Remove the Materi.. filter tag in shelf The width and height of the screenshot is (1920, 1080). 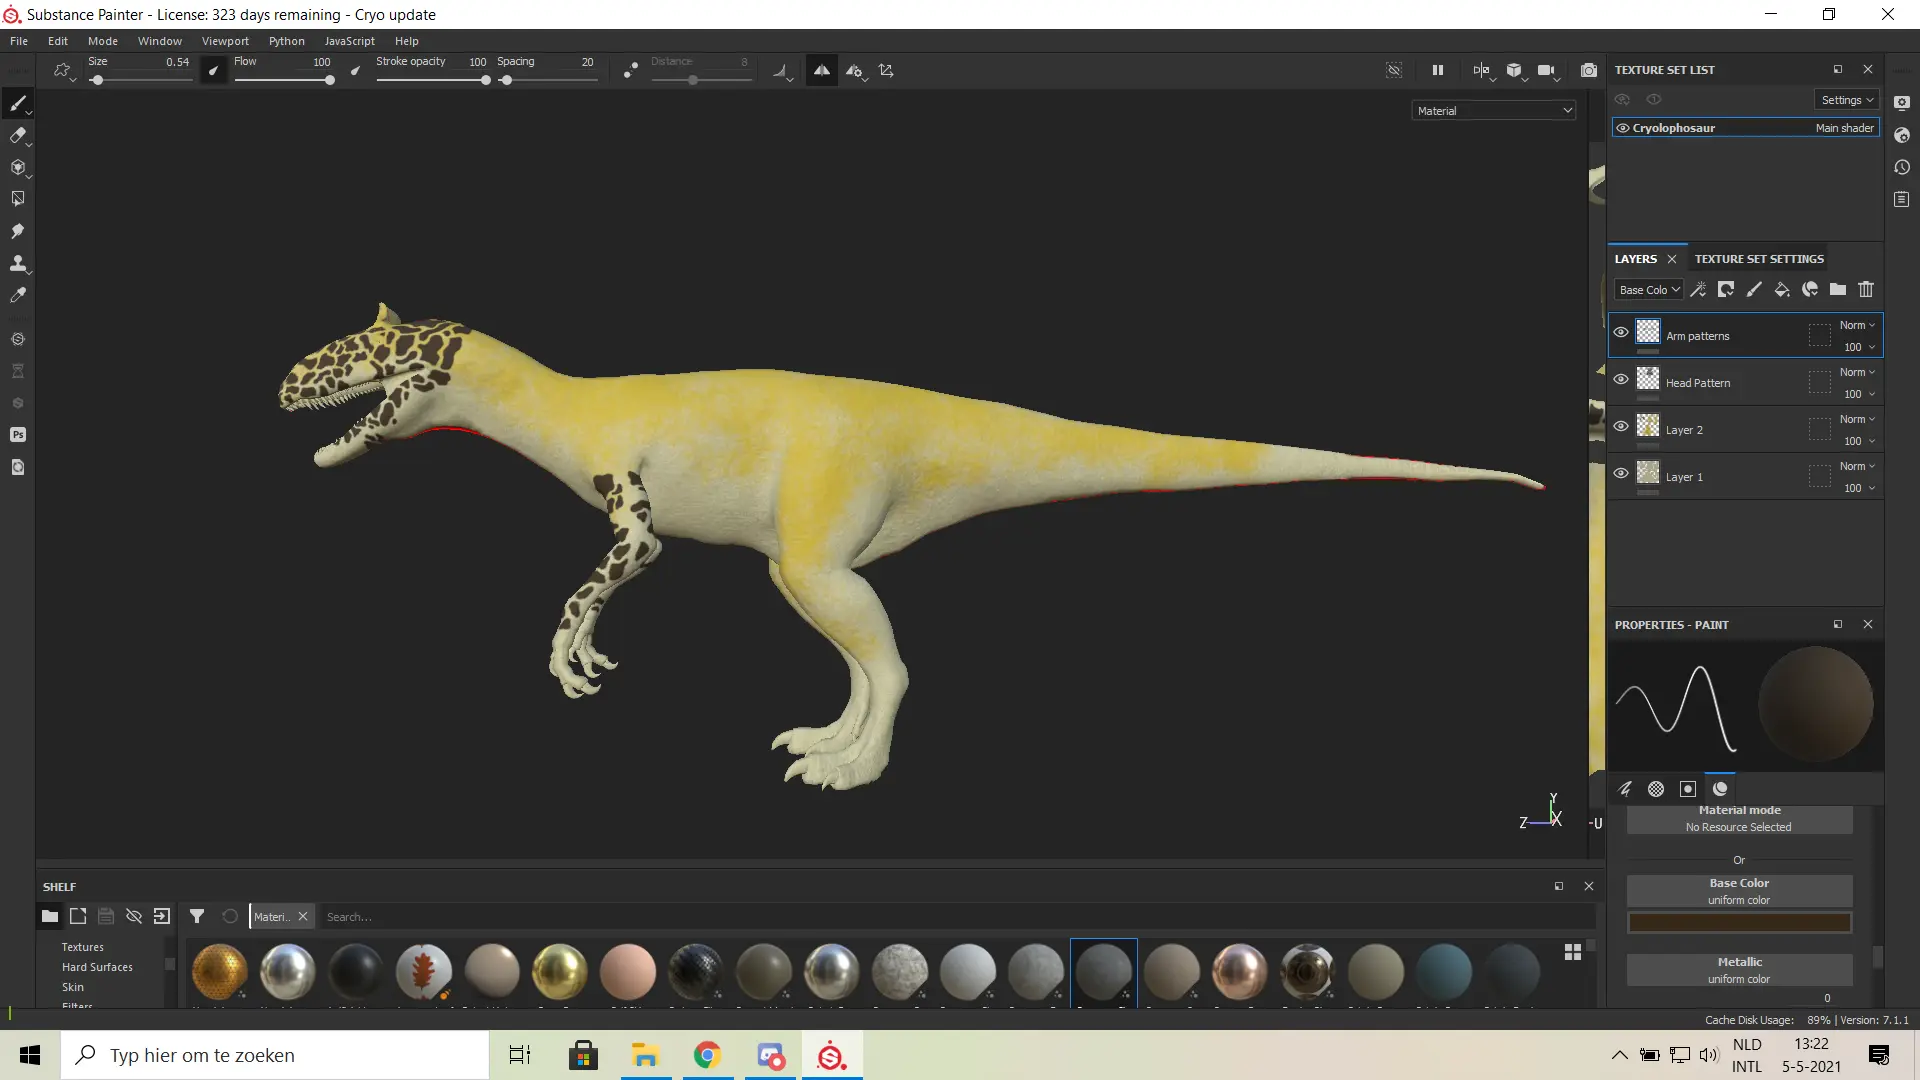coord(303,916)
